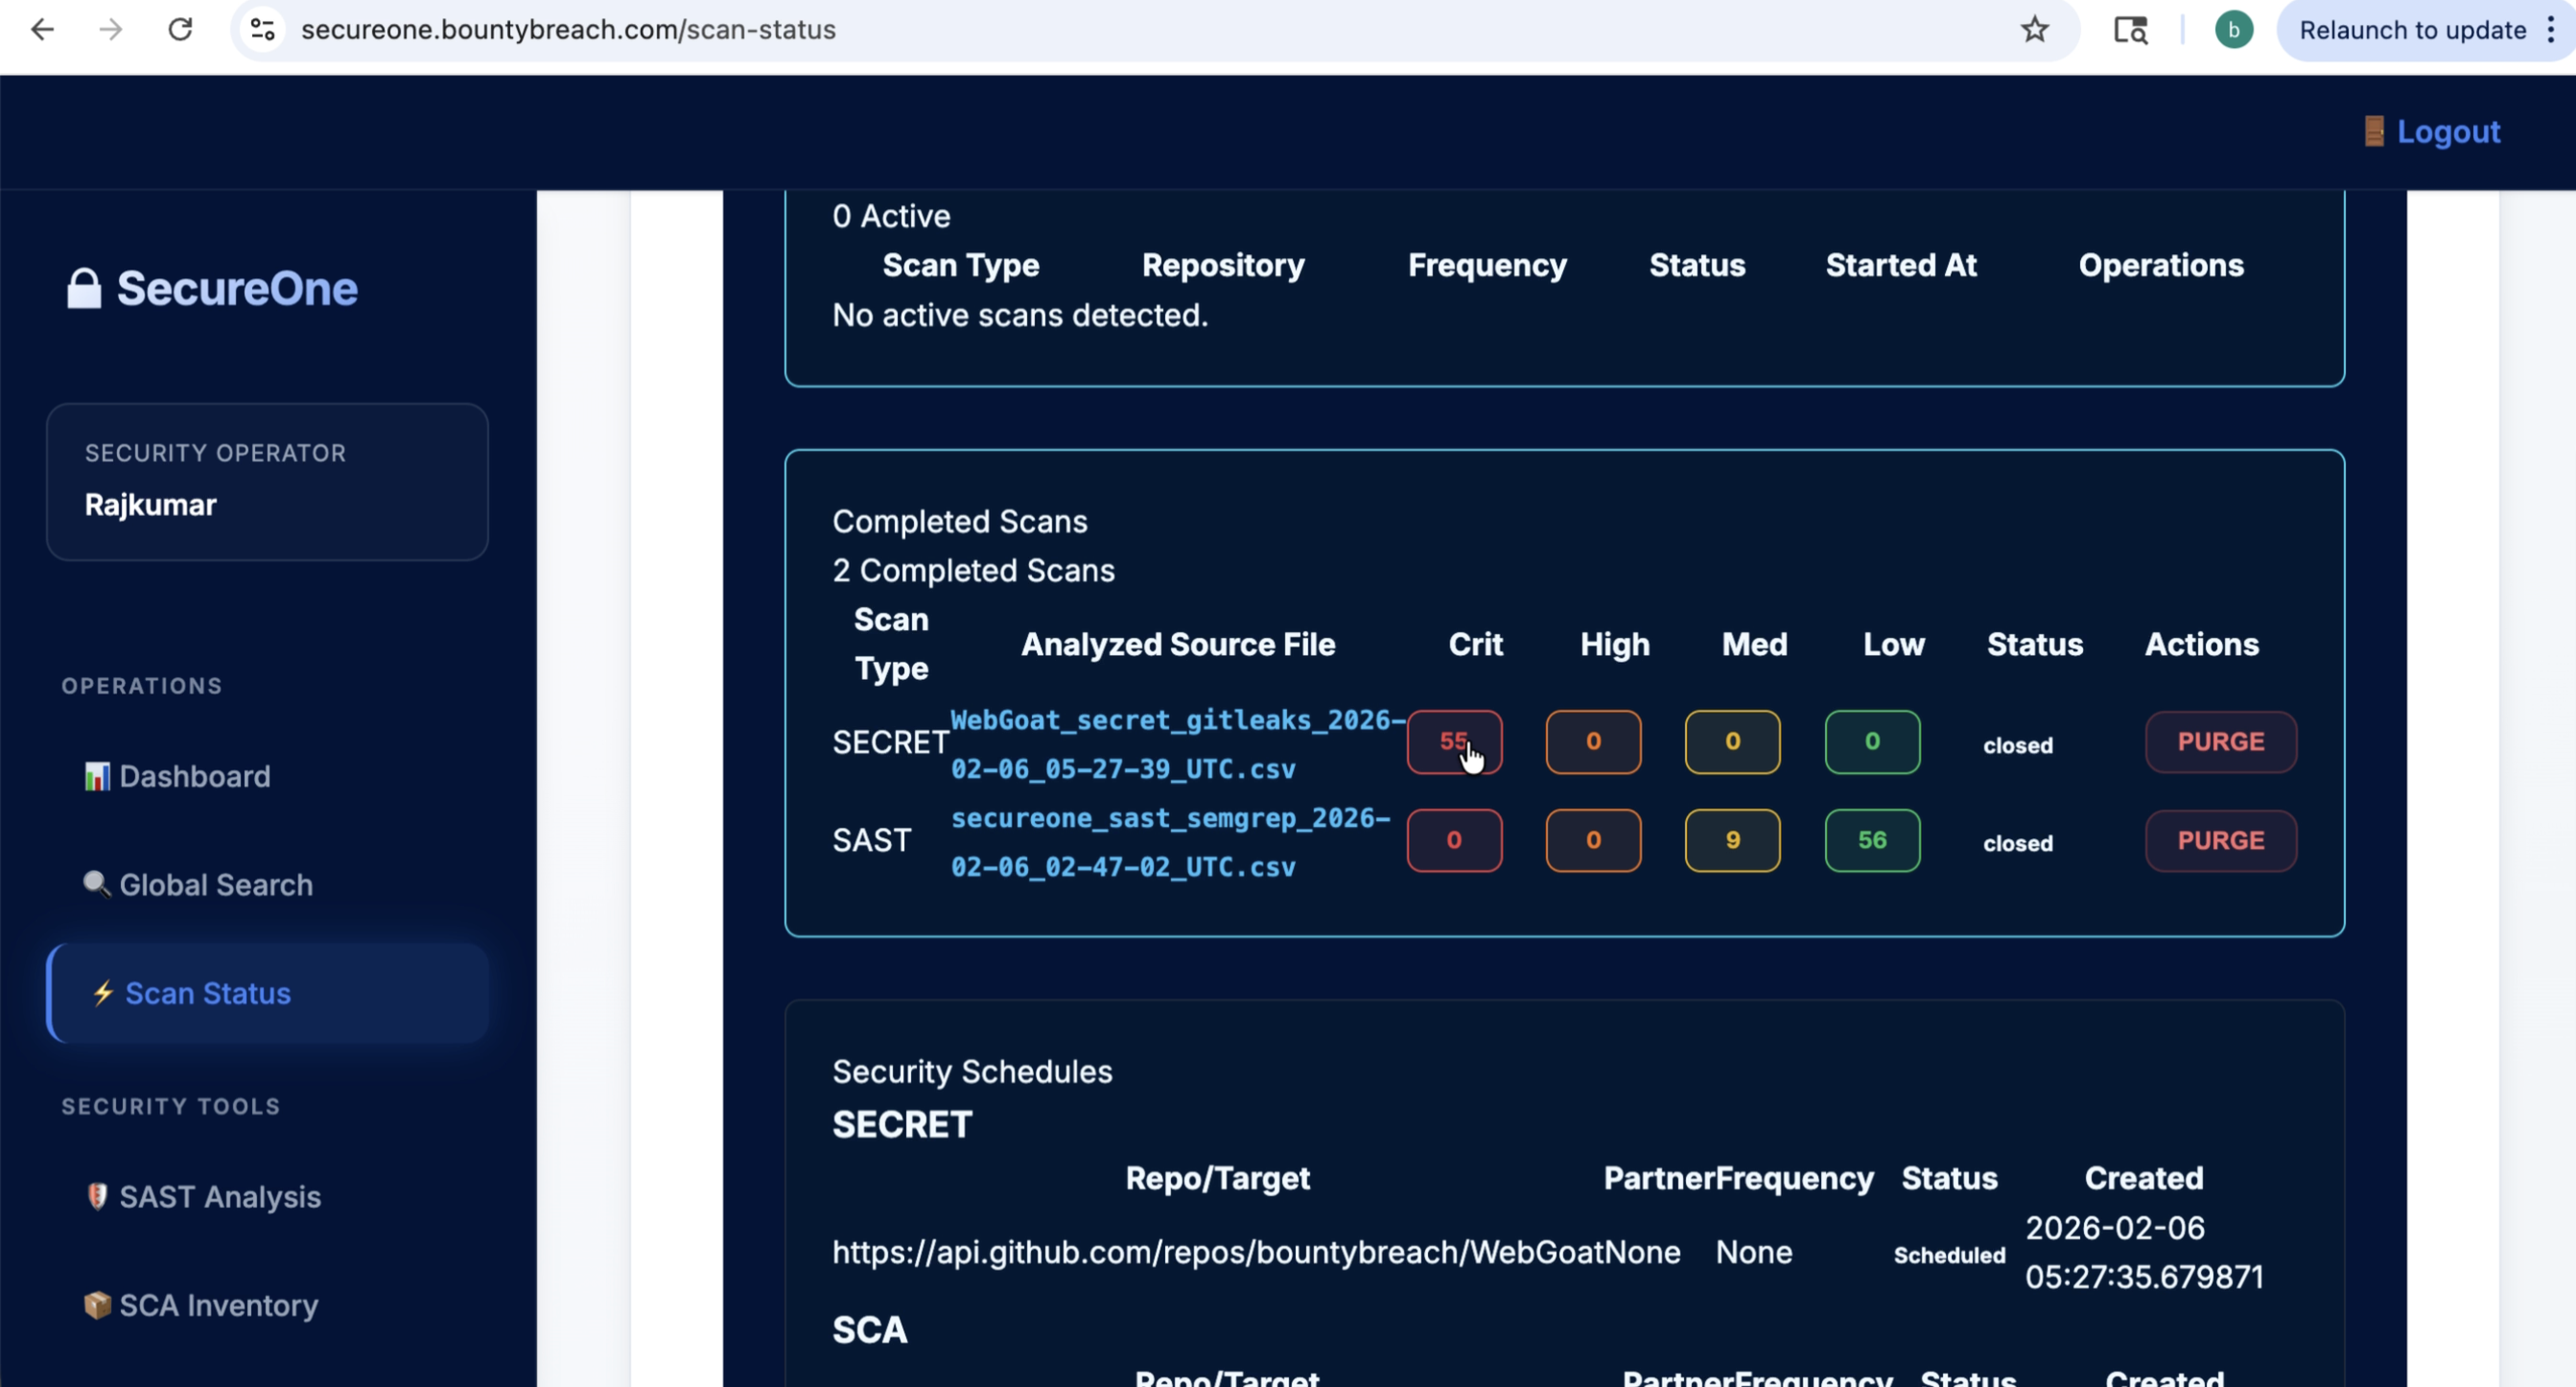Screen dimensions: 2576x1387
Task: Click the 56 low badge in SAST row
Action: [1872, 840]
